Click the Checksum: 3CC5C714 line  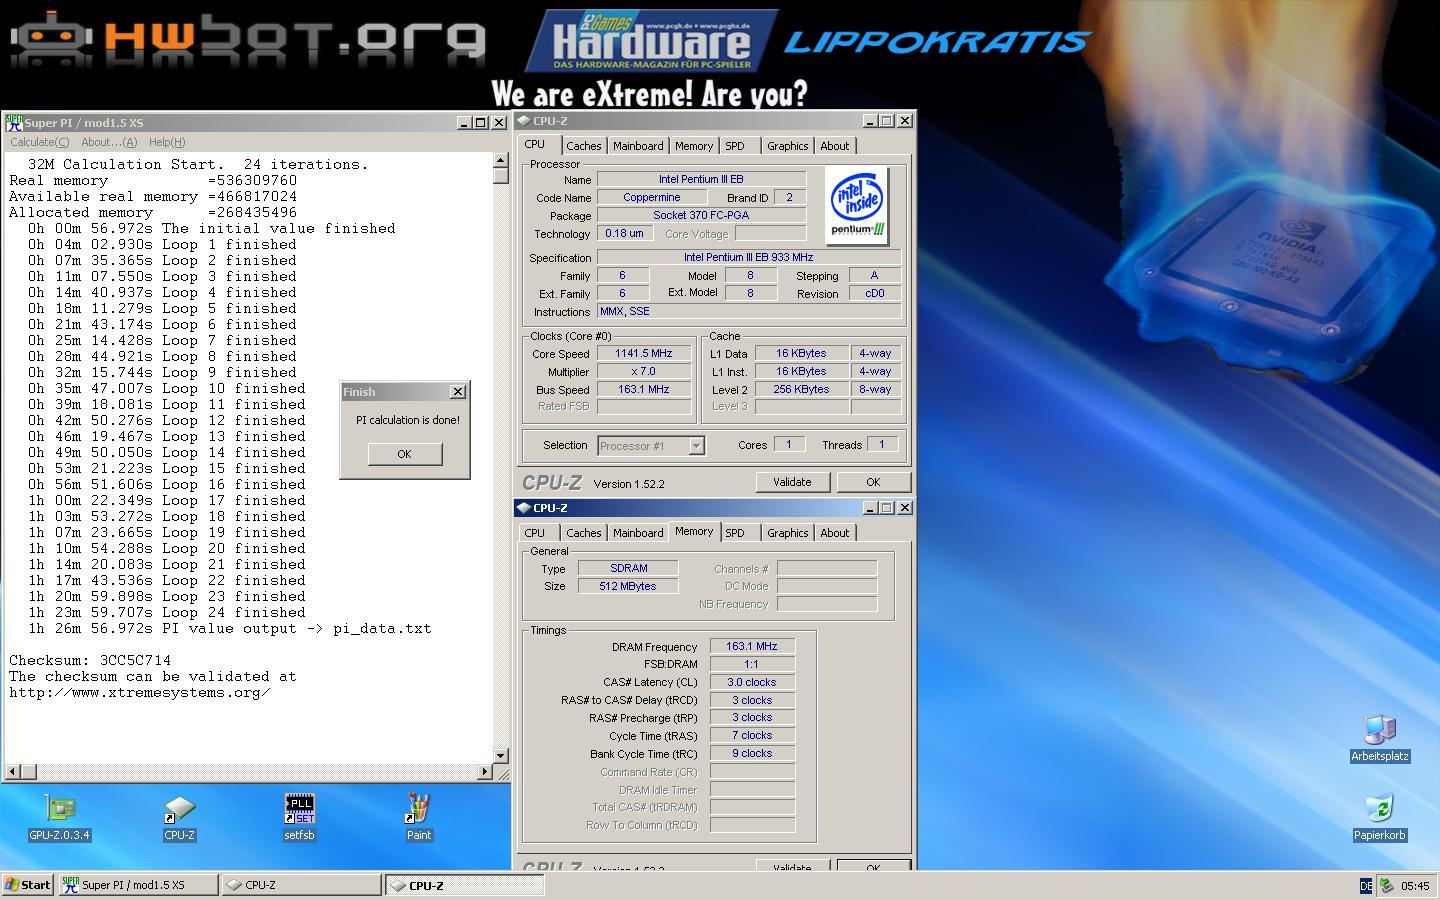coord(90,660)
